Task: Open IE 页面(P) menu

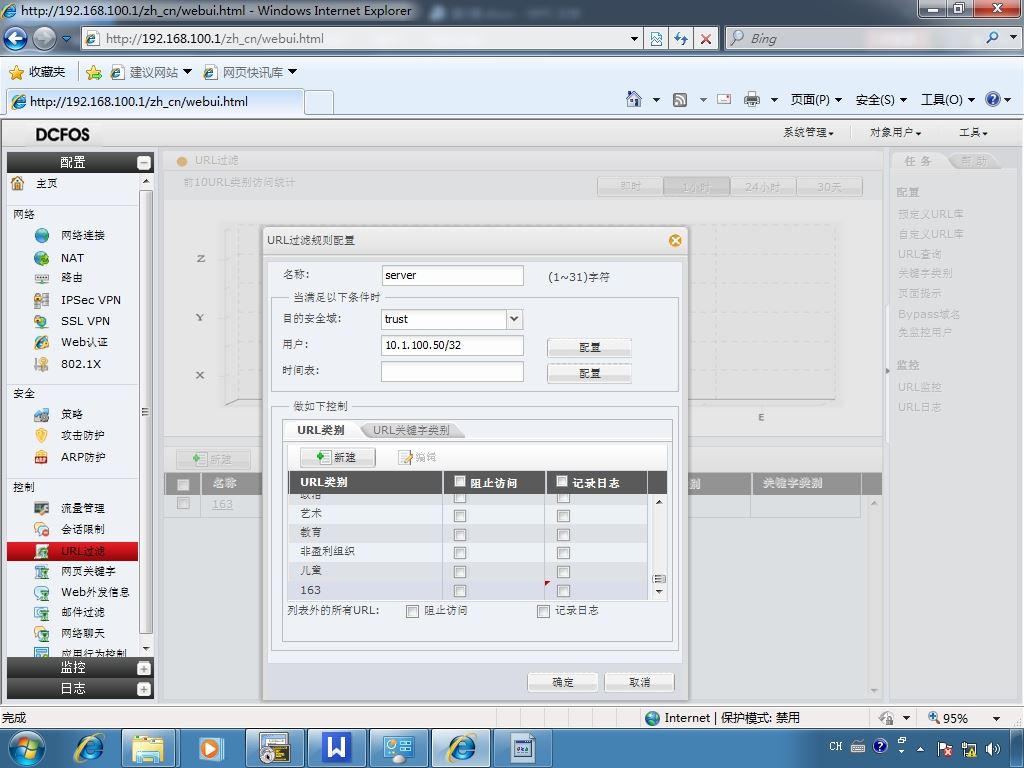Action: tap(816, 100)
